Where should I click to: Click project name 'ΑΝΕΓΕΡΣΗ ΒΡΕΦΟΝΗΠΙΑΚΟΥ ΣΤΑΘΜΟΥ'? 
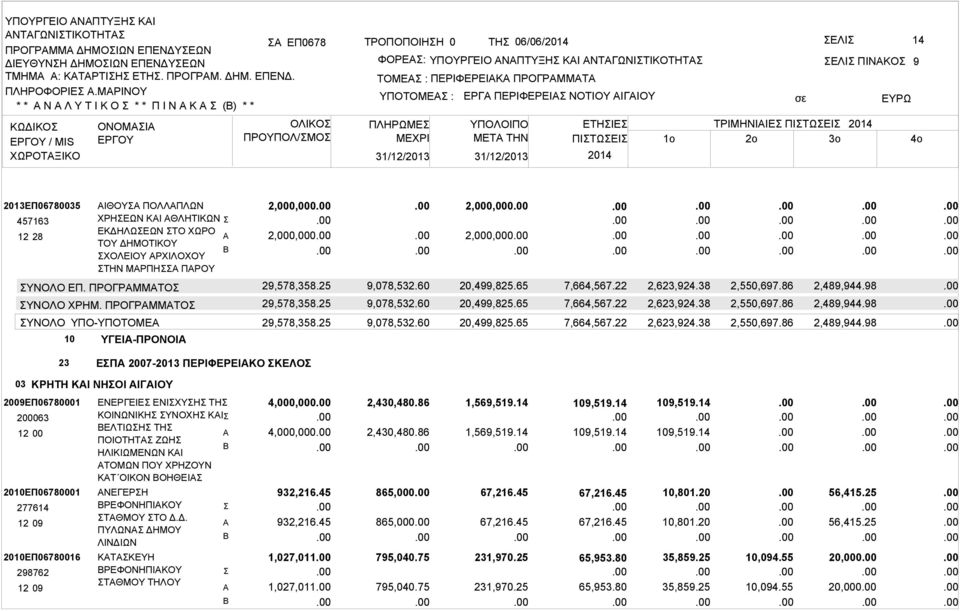pos(143,517)
